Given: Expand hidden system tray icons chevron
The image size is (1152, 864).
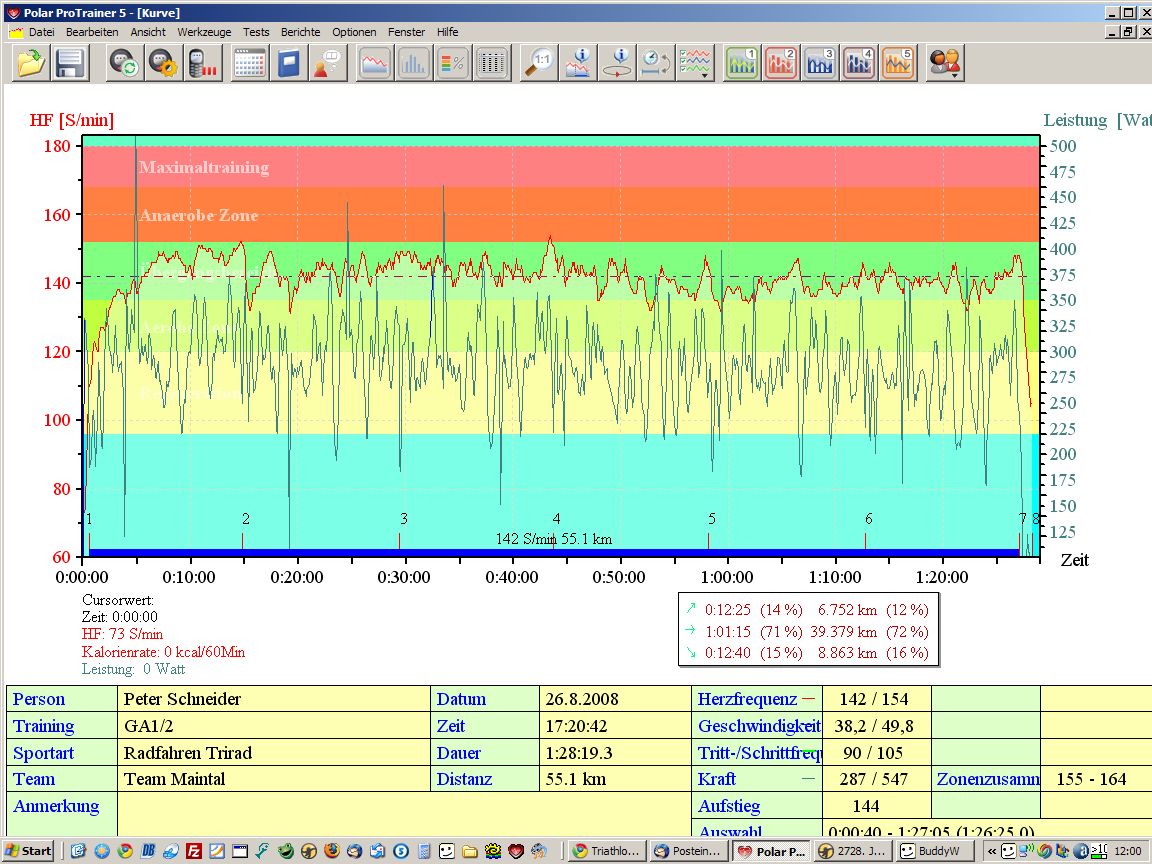Looking at the screenshot, I should (x=991, y=851).
